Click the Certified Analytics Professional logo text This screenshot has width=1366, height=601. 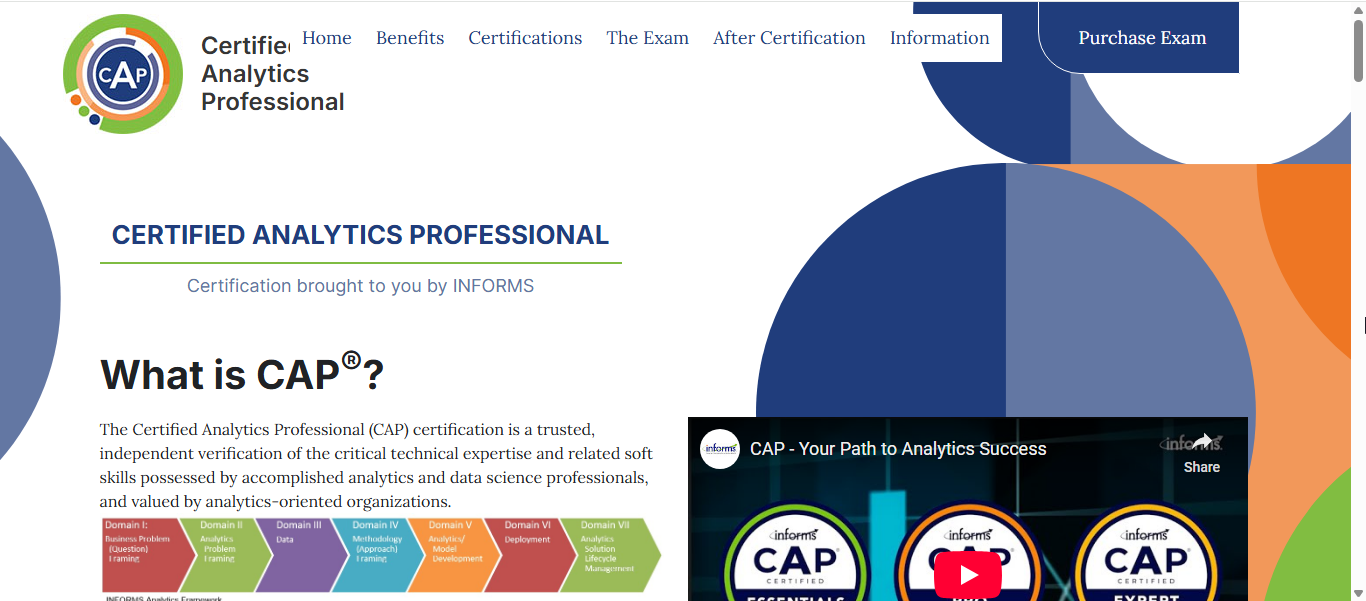point(272,74)
